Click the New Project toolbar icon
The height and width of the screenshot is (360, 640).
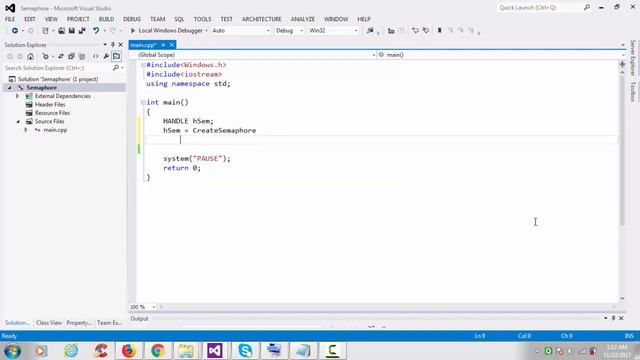(45, 31)
